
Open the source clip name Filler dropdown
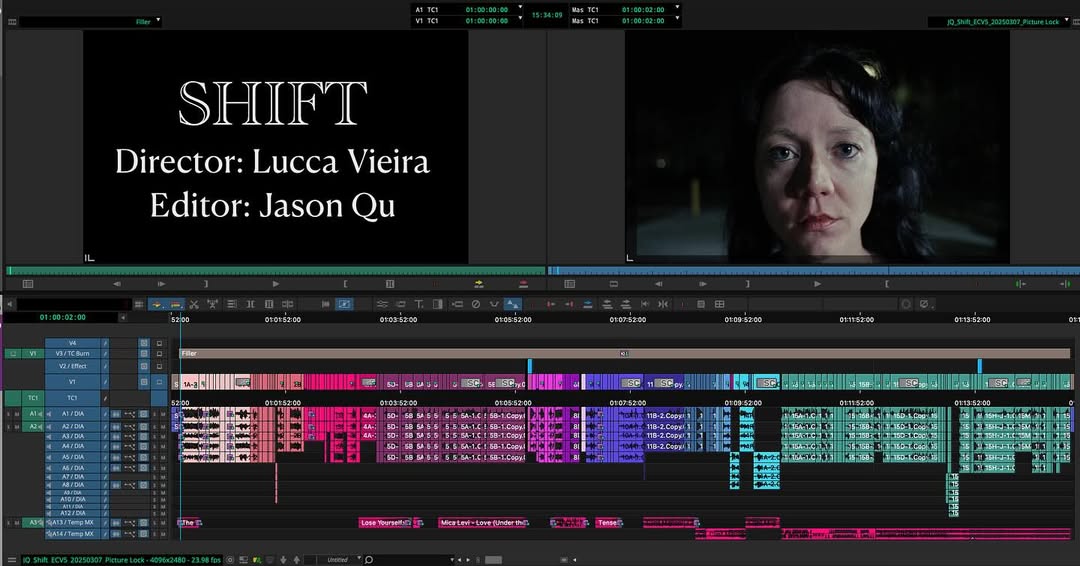click(158, 21)
